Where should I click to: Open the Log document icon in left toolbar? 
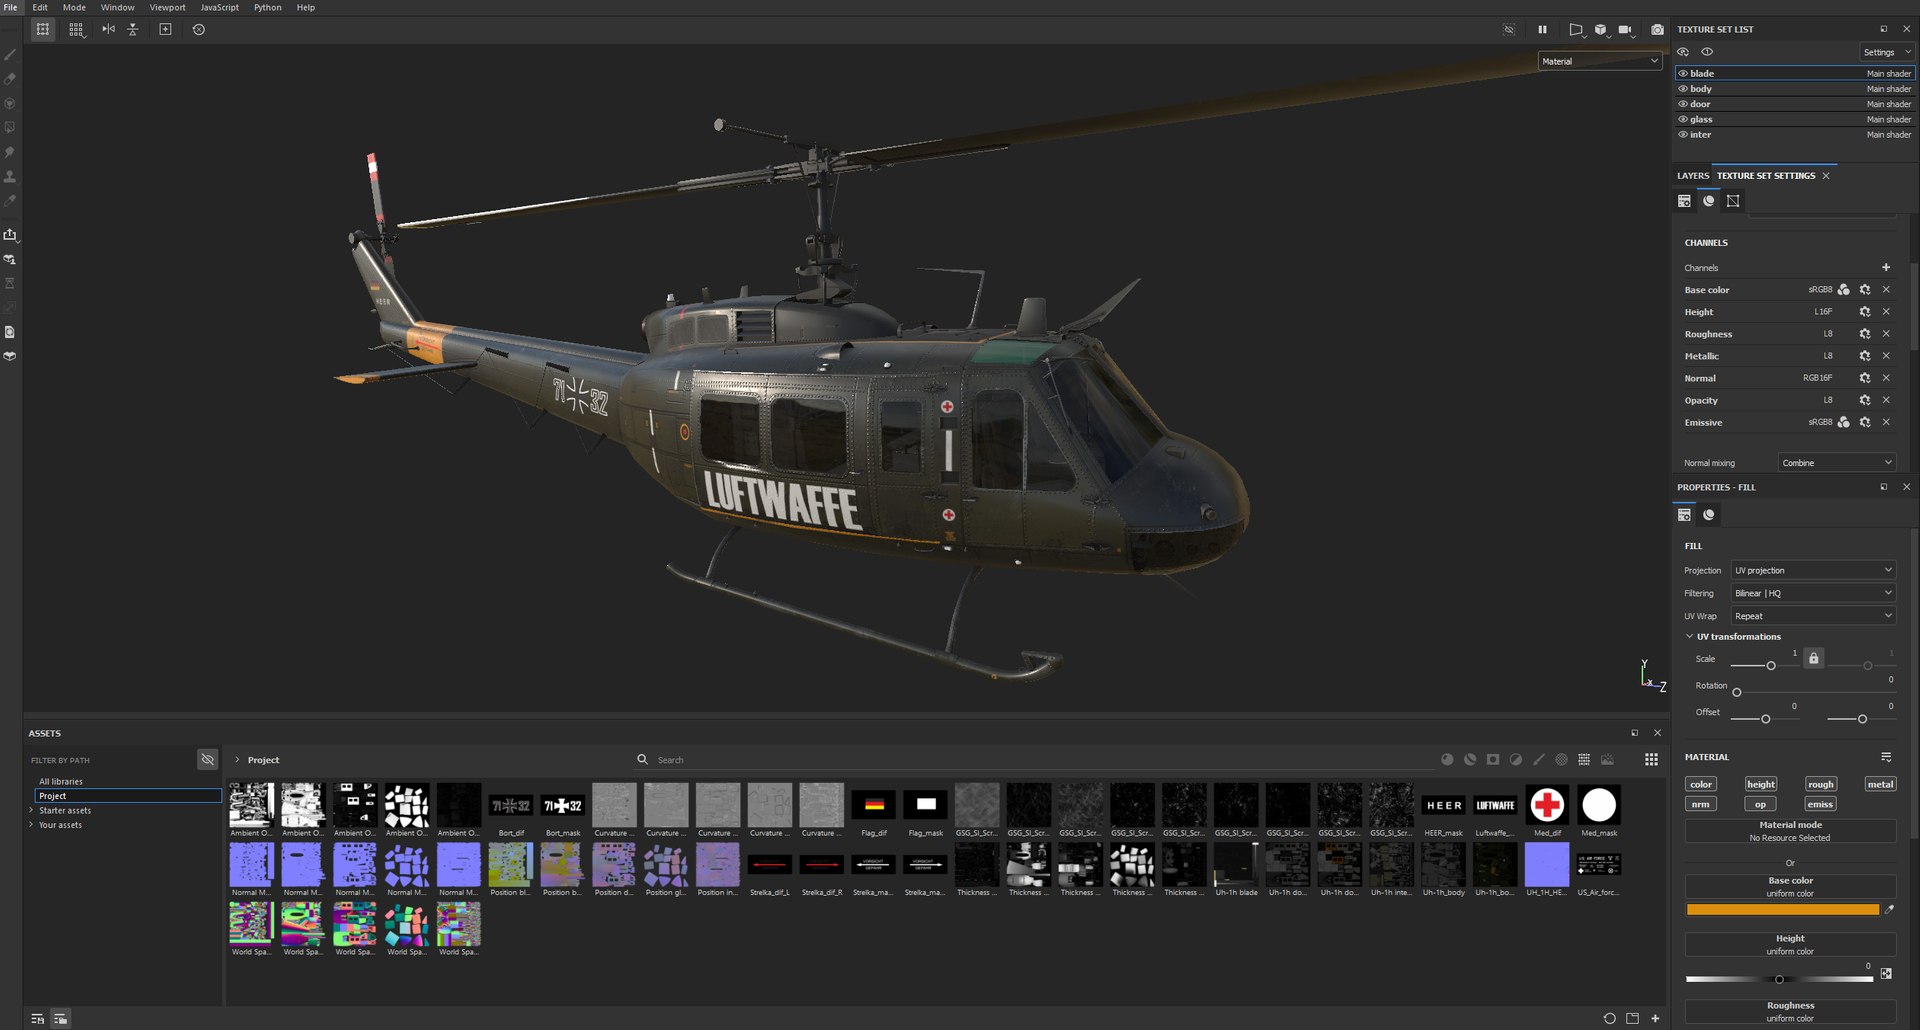click(x=10, y=332)
